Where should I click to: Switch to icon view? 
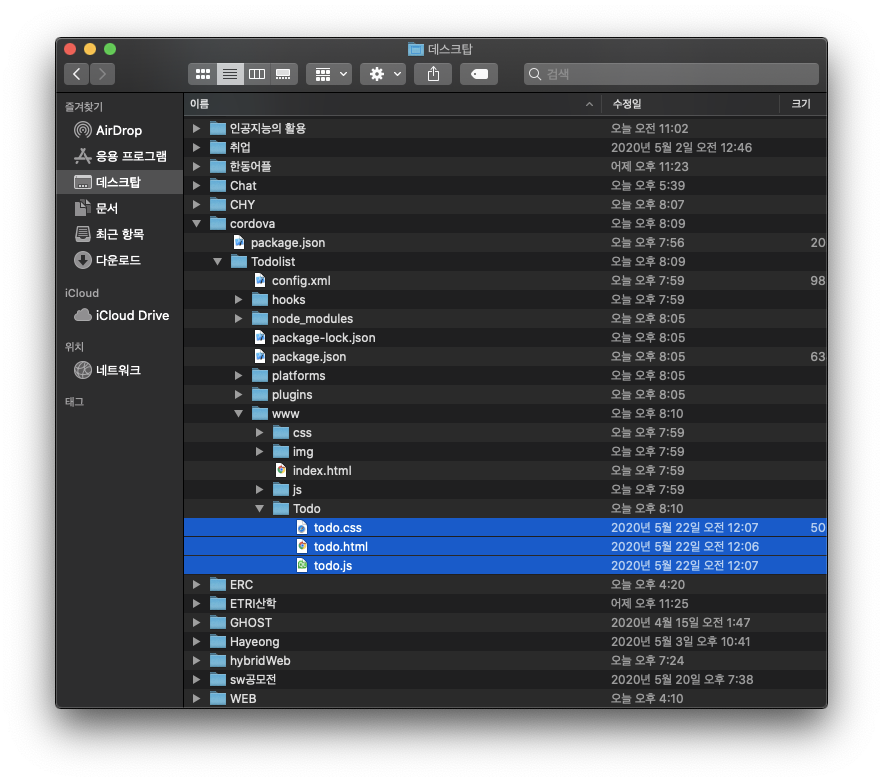click(x=203, y=74)
